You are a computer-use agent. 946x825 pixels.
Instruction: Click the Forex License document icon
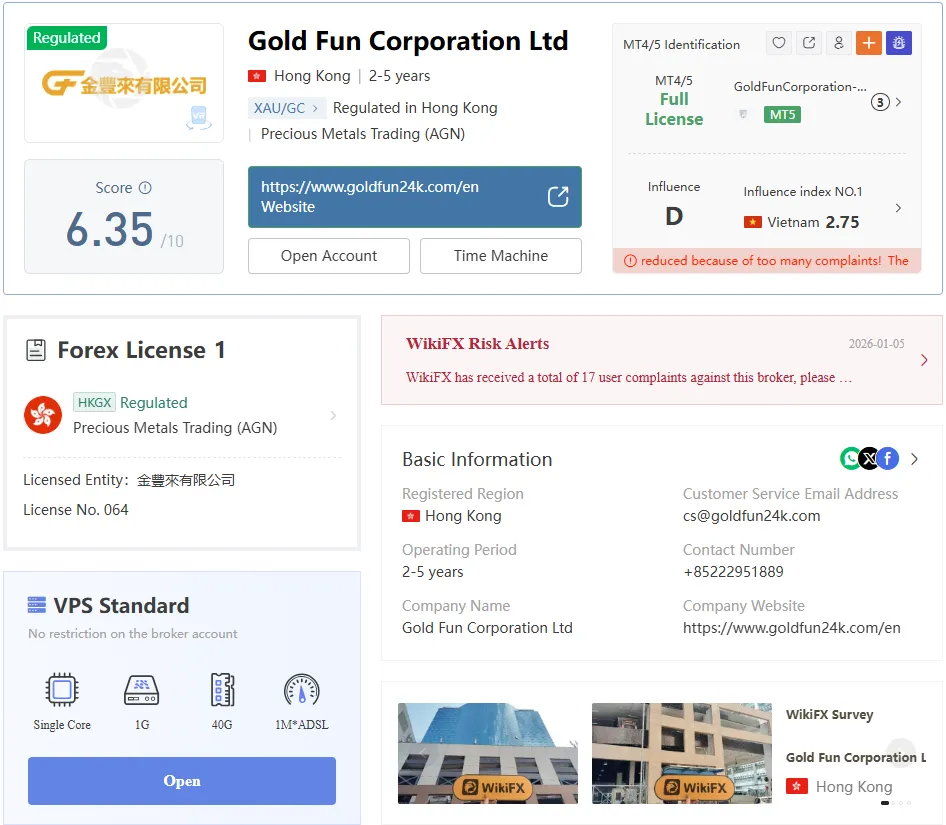pyautogui.click(x=36, y=350)
